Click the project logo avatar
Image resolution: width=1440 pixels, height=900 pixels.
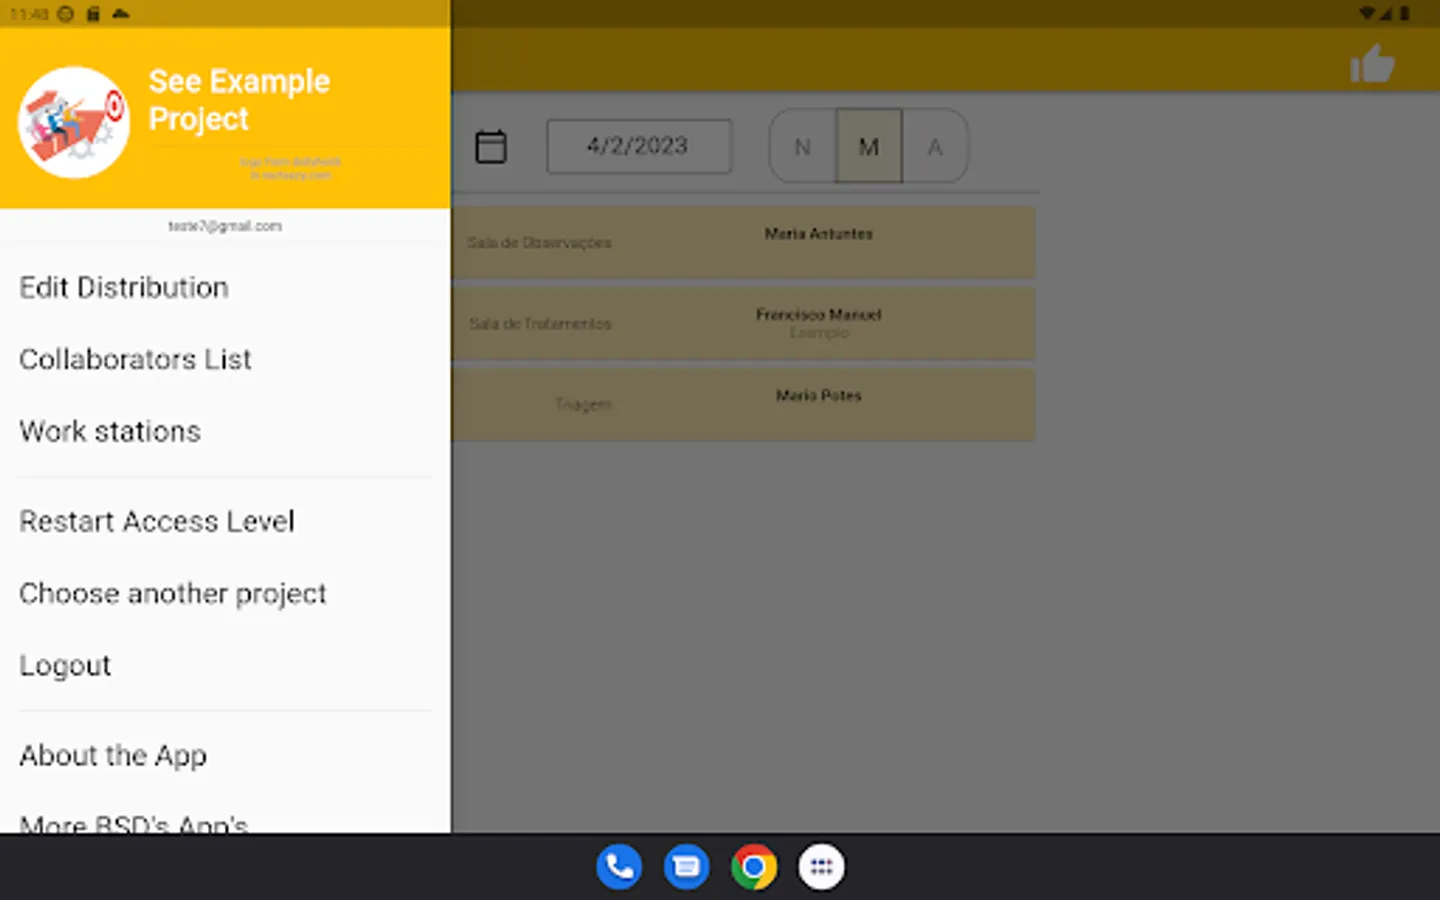[74, 122]
